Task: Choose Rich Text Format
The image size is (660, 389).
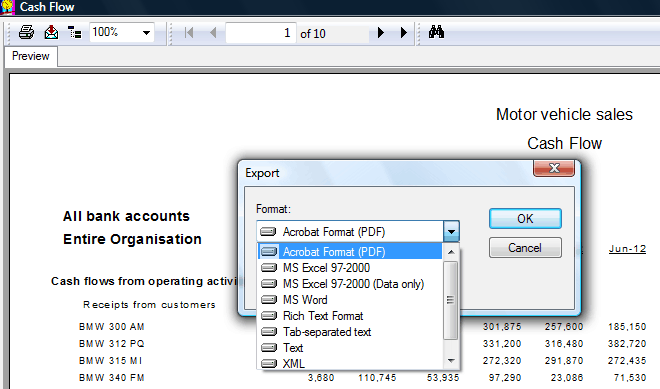Action: point(350,316)
